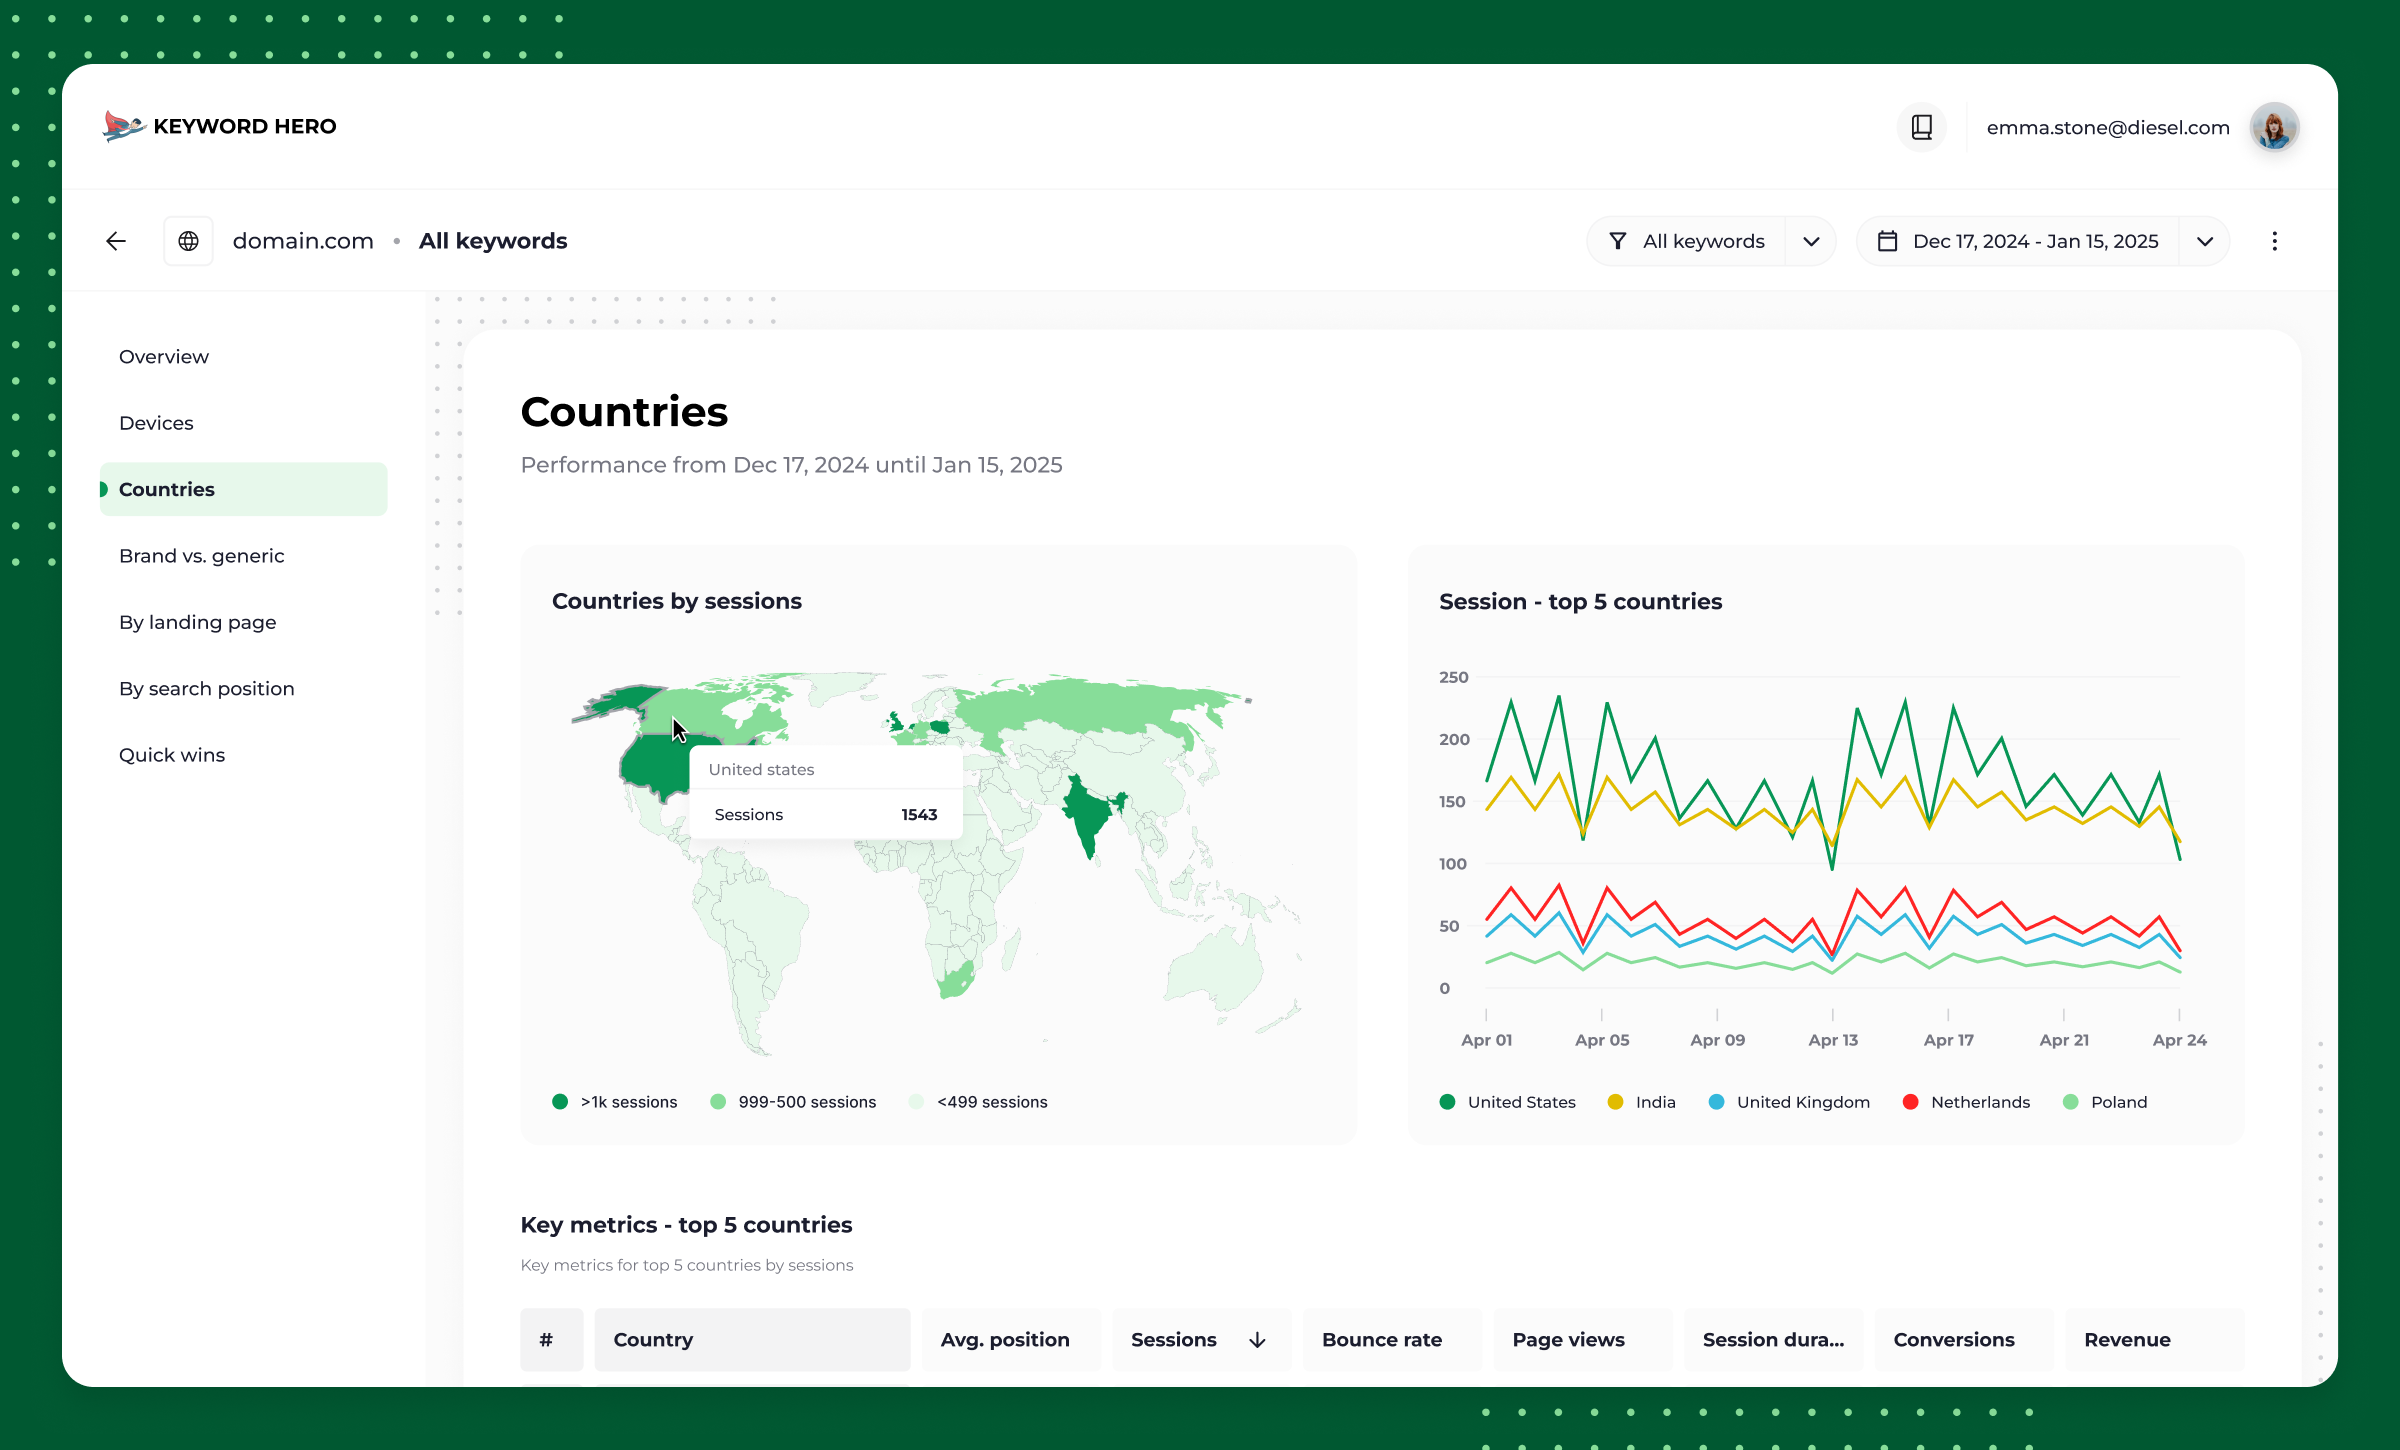Click the Dec 17, 2024 - Jan 15, 2025 date range
The width and height of the screenshot is (2400, 1450).
coord(2035,241)
